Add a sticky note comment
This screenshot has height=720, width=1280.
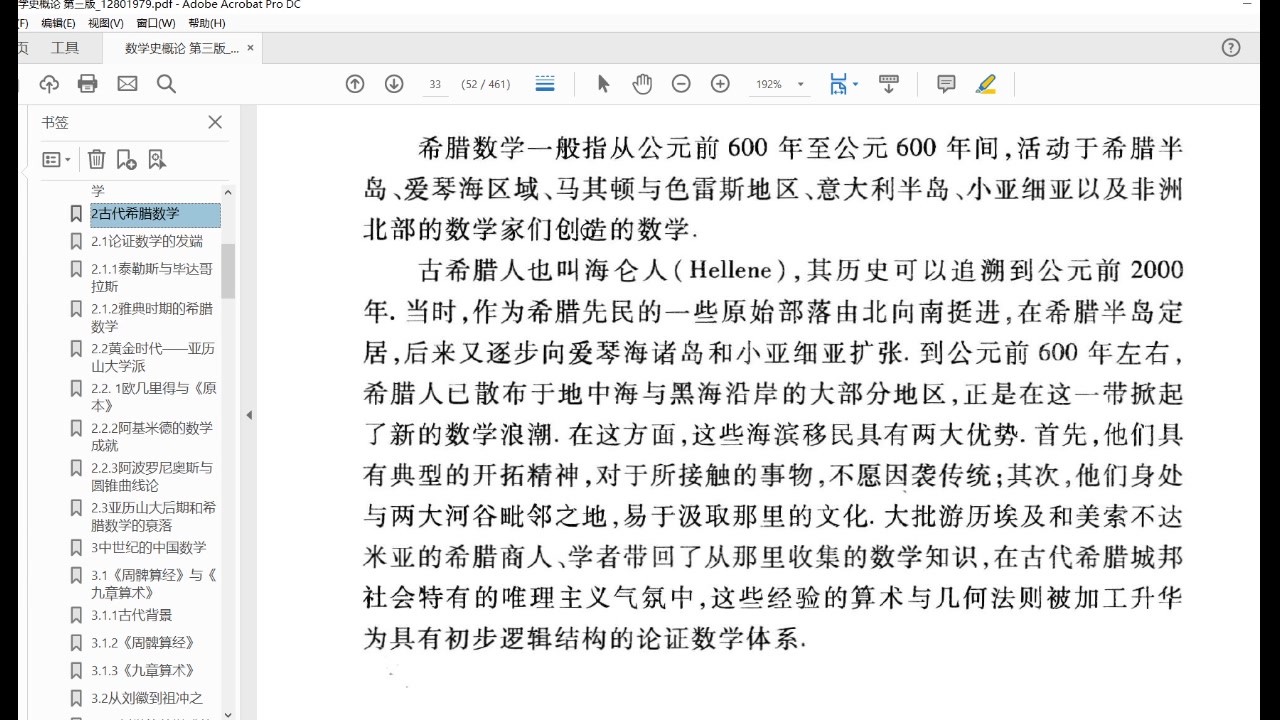pyautogui.click(x=946, y=84)
